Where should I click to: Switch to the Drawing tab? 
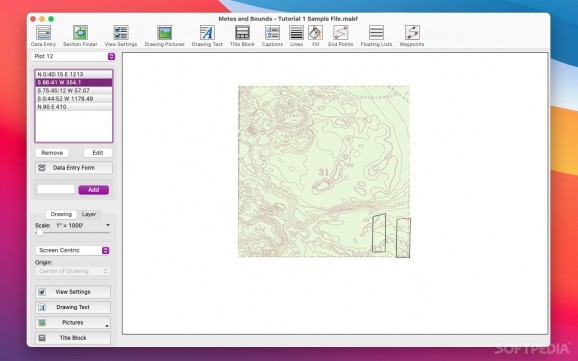click(x=61, y=214)
